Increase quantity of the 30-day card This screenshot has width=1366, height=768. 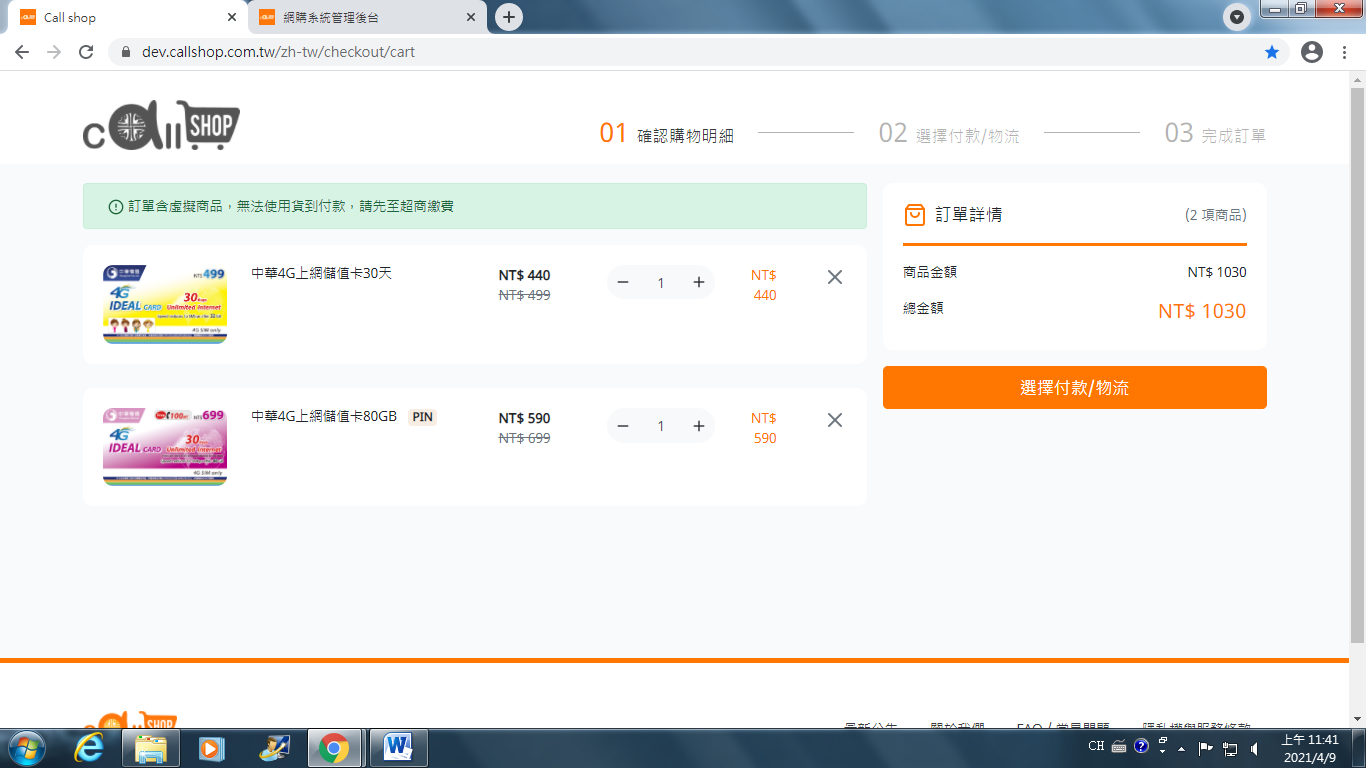pyautogui.click(x=699, y=283)
